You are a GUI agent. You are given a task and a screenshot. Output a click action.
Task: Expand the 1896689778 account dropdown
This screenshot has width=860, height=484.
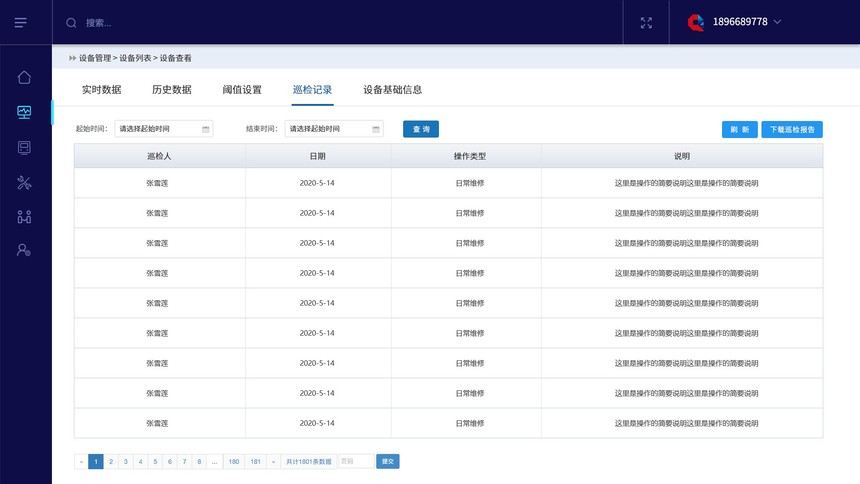[777, 22]
